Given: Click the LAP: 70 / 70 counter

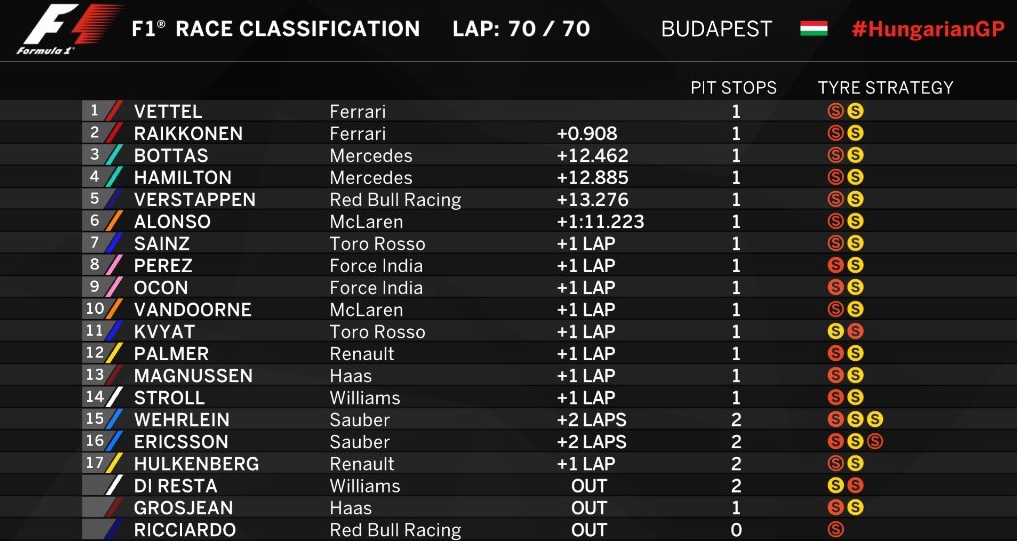Looking at the screenshot, I should click(521, 28).
